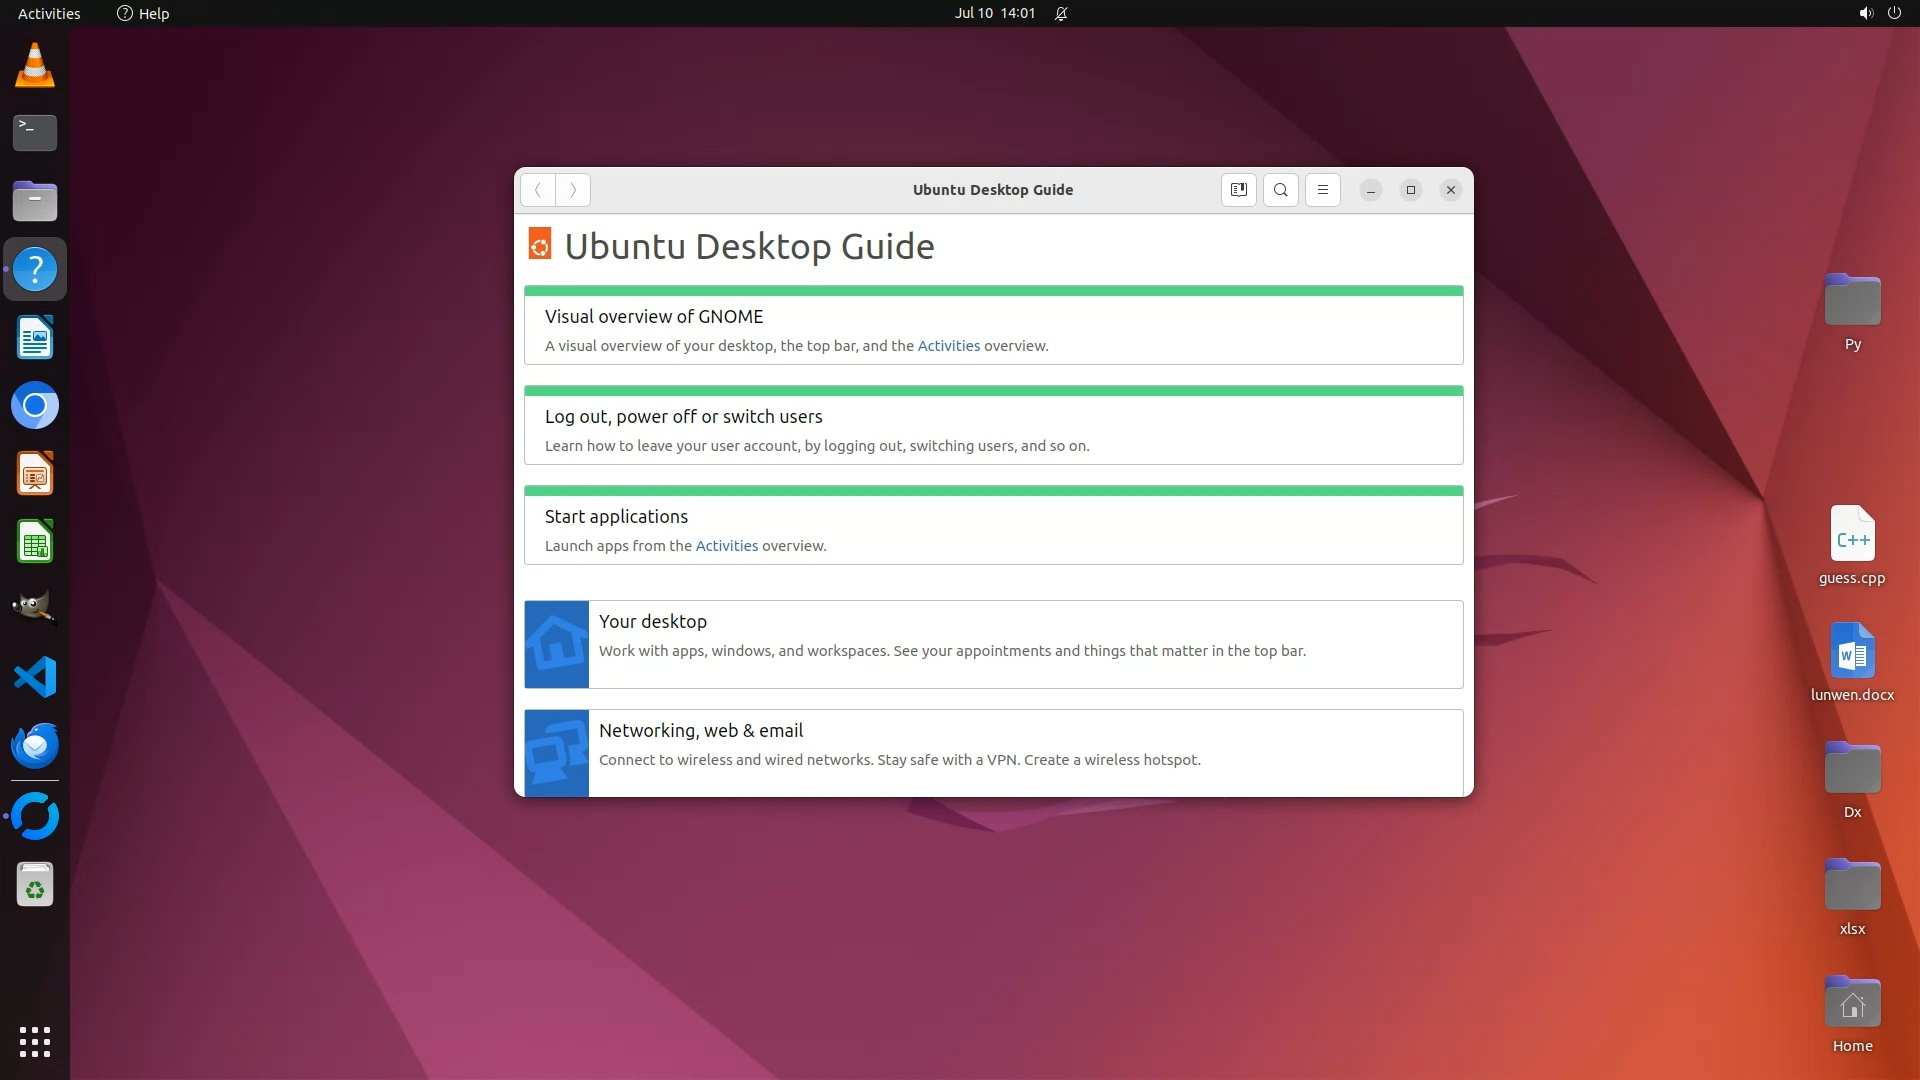Open the Start applications topic
The height and width of the screenshot is (1080, 1920).
tap(616, 517)
